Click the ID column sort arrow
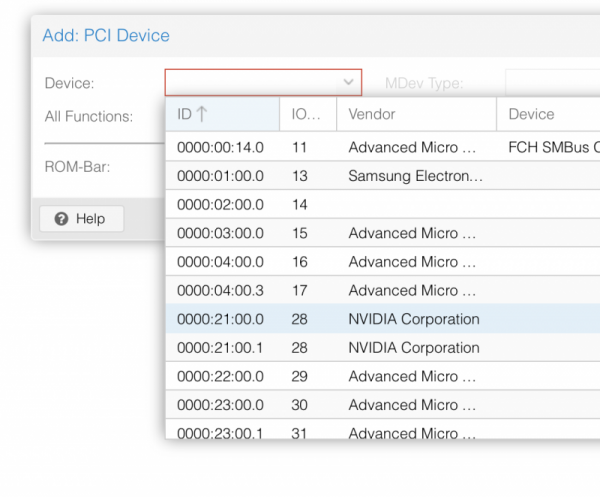This screenshot has height=497, width=600. coord(201,114)
